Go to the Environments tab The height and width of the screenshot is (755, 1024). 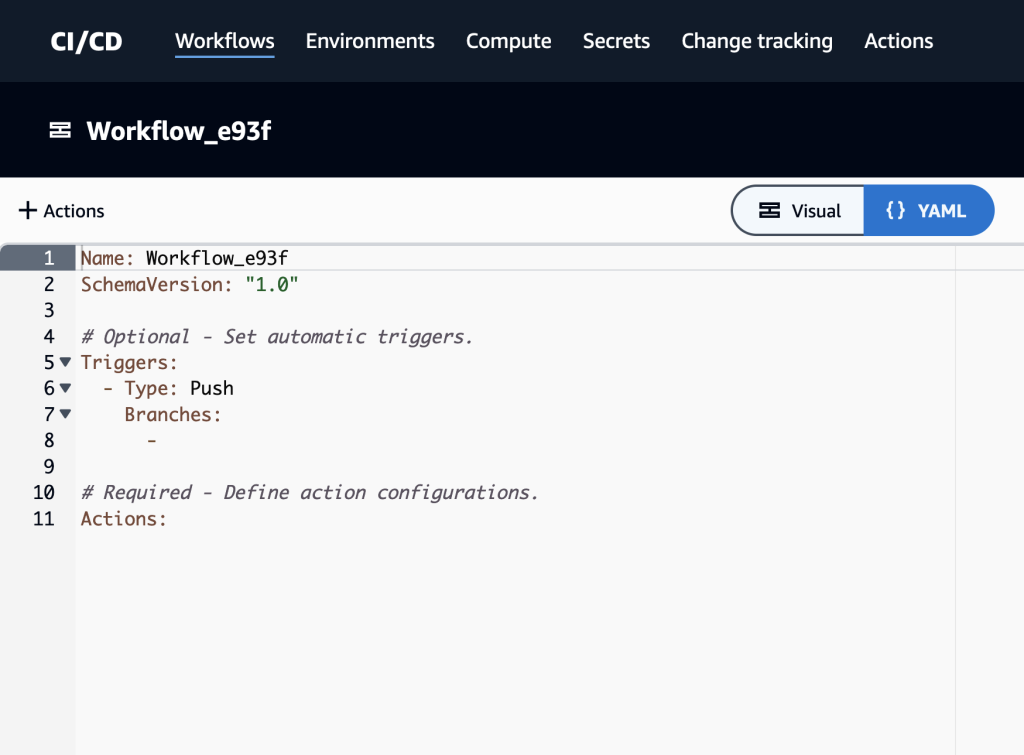370,41
